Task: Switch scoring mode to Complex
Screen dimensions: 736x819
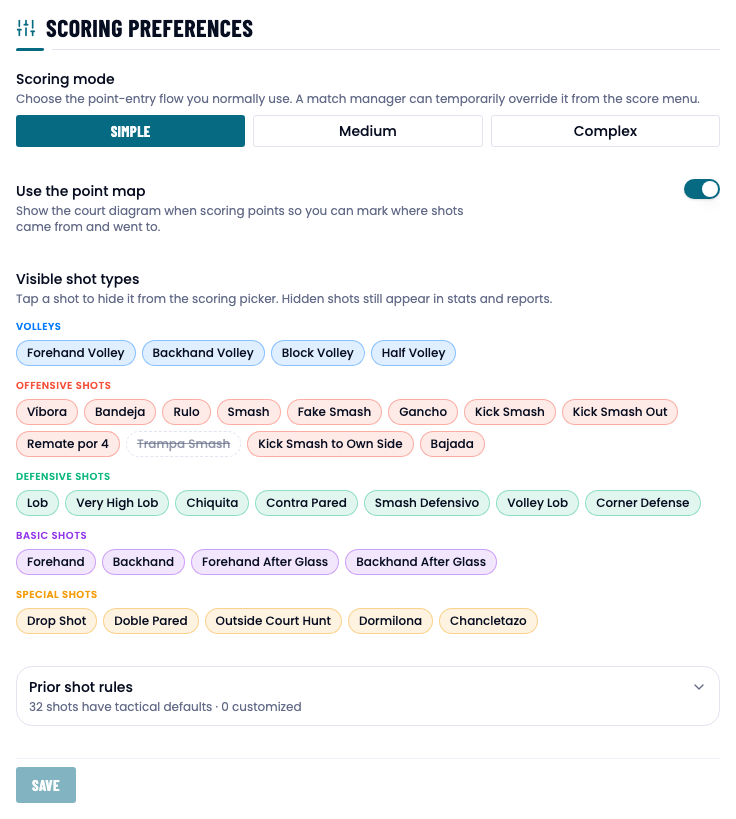Action: pos(605,131)
